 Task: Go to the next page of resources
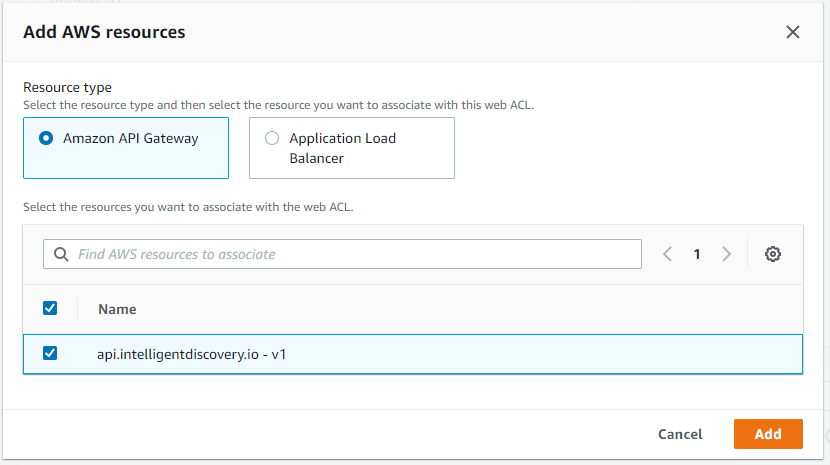(x=727, y=254)
